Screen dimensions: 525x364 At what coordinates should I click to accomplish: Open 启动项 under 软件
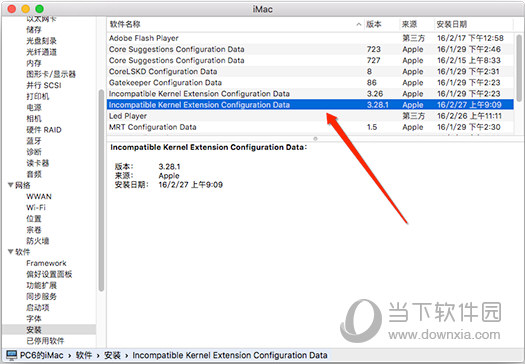(38, 307)
